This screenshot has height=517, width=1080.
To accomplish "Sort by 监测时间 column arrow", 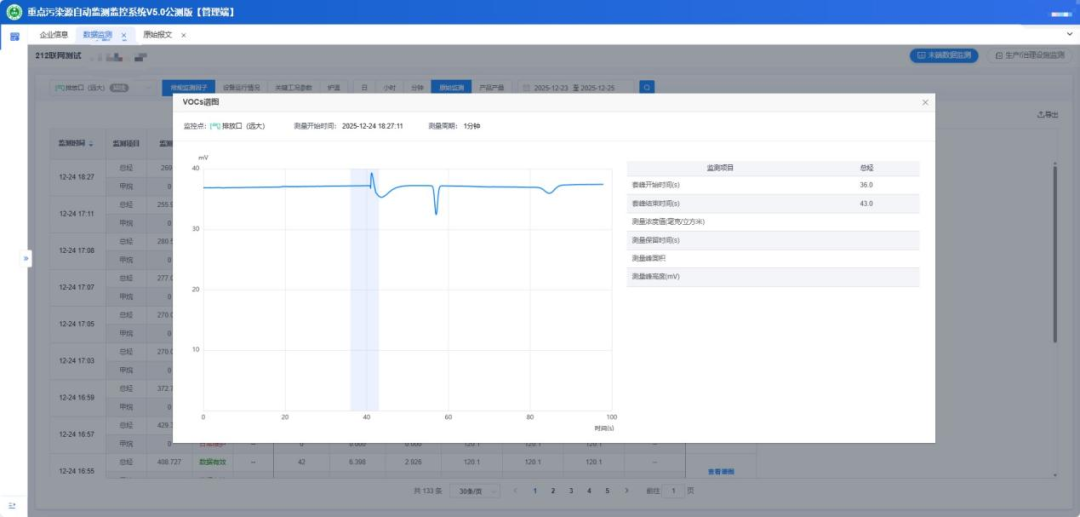I will coord(92,144).
